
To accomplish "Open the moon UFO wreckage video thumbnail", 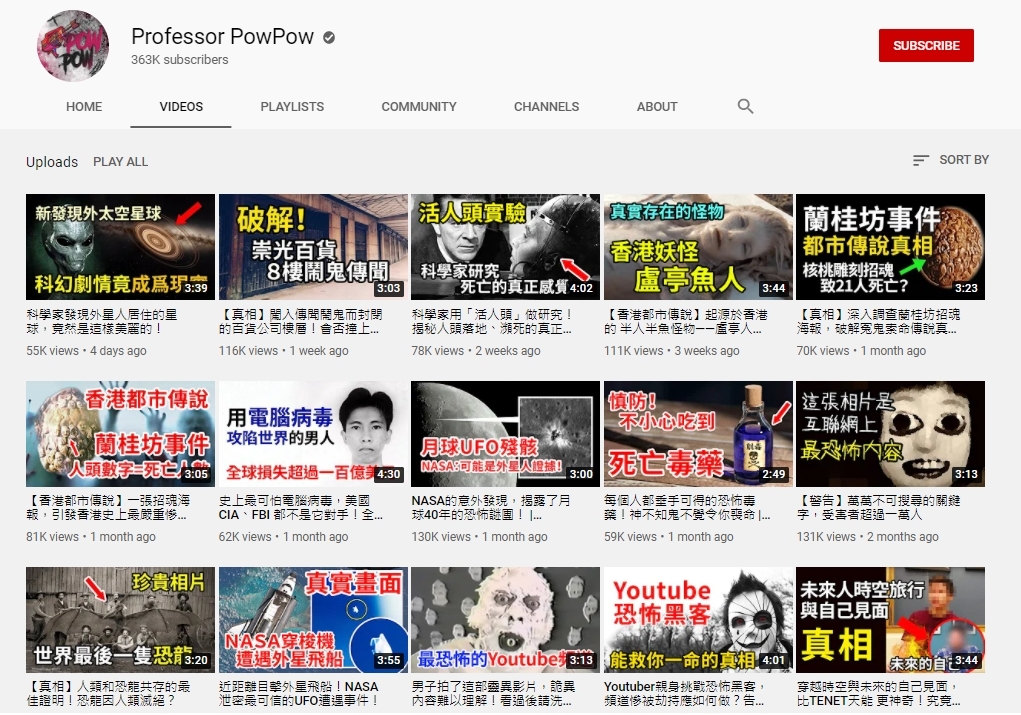I will tap(505, 434).
